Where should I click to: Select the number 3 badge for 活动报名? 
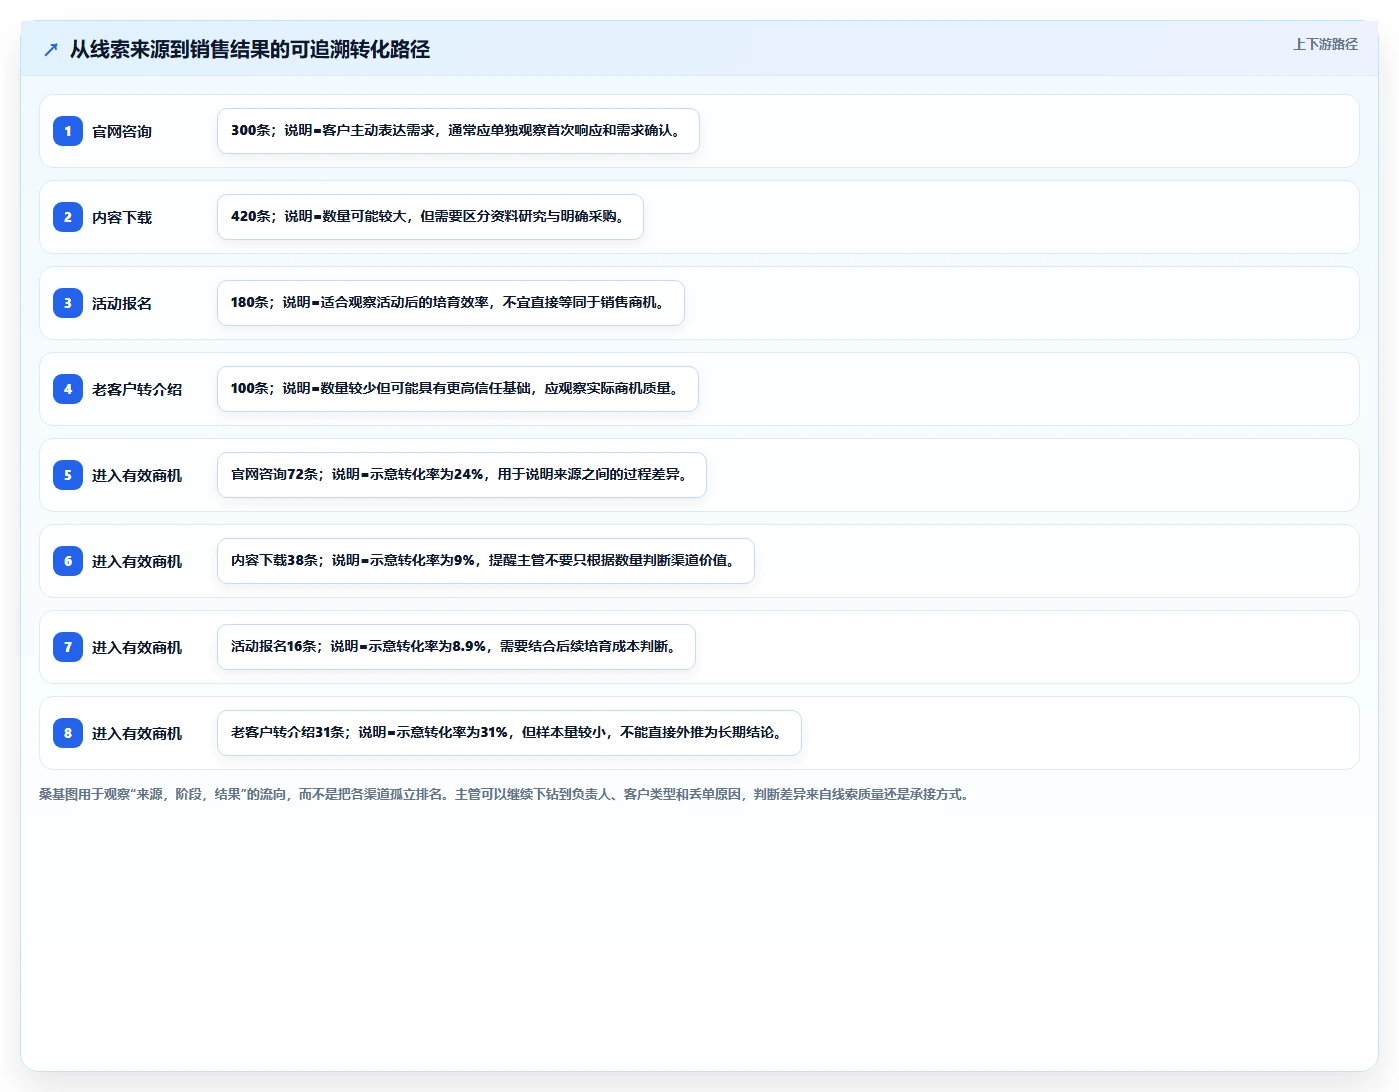point(68,303)
